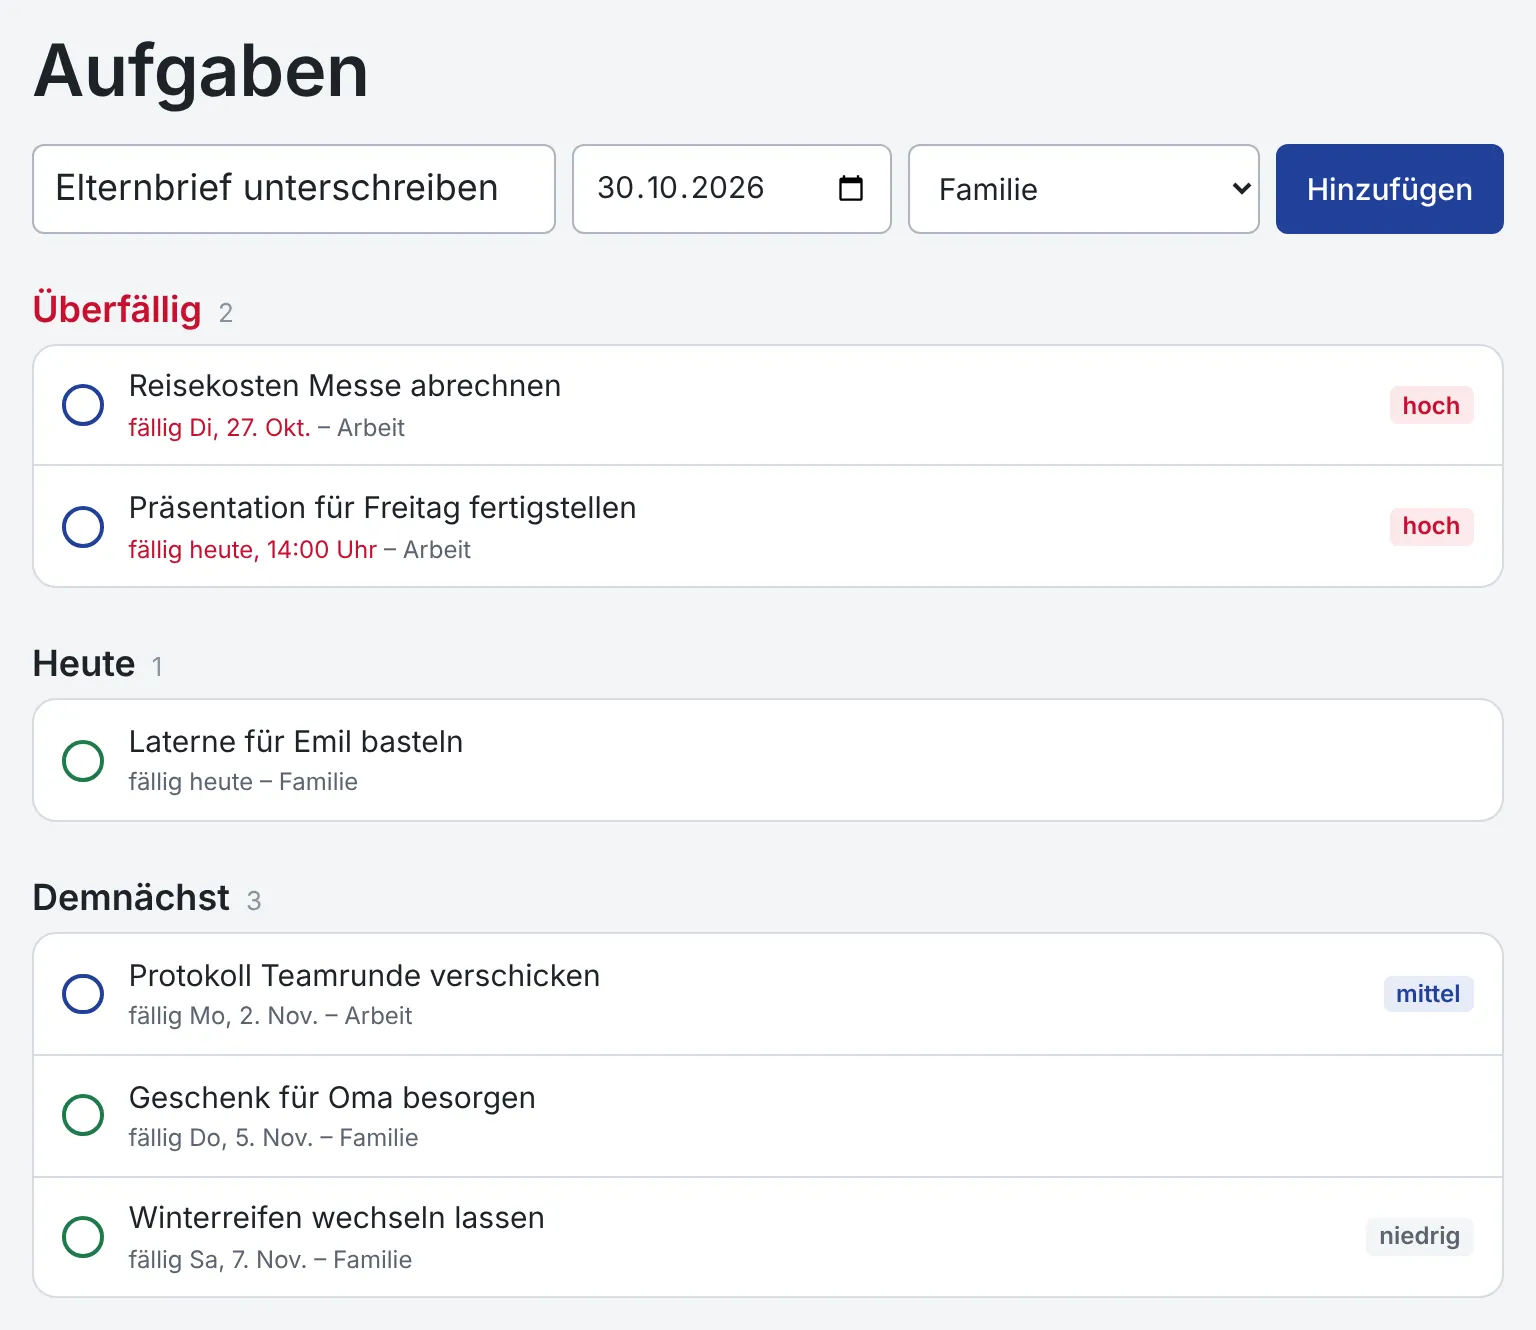Click the title 'Winterreifen wechseln lassen'
This screenshot has height=1330, width=1536.
click(337, 1218)
